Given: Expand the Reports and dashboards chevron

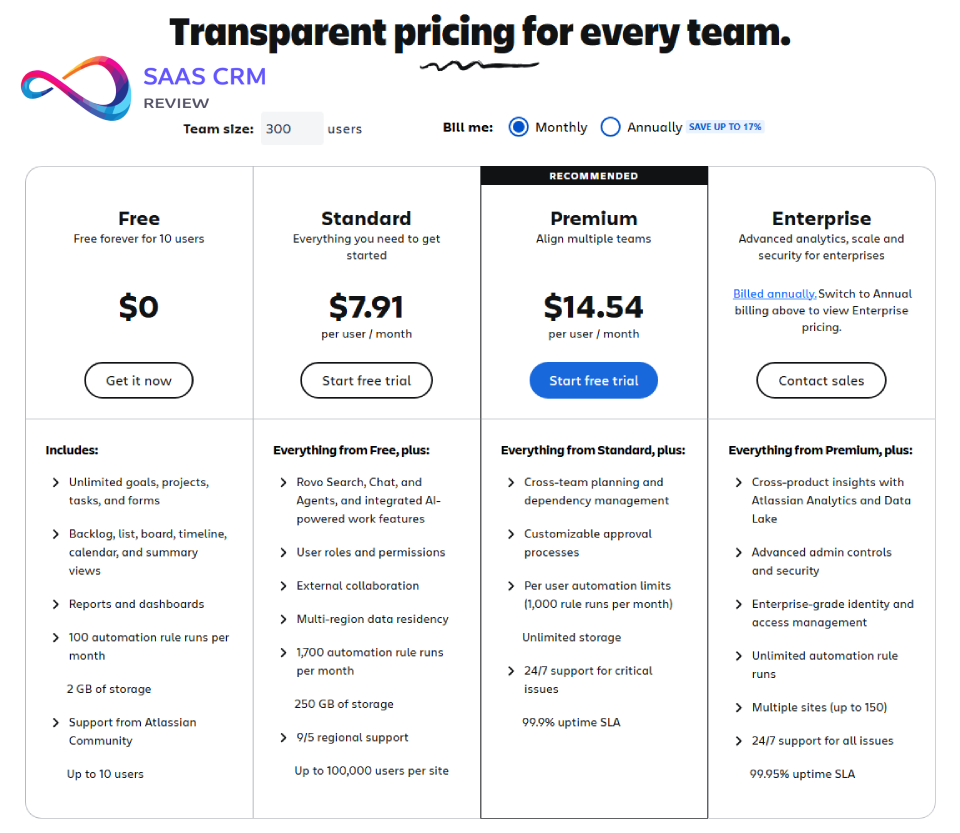Looking at the screenshot, I should (56, 605).
